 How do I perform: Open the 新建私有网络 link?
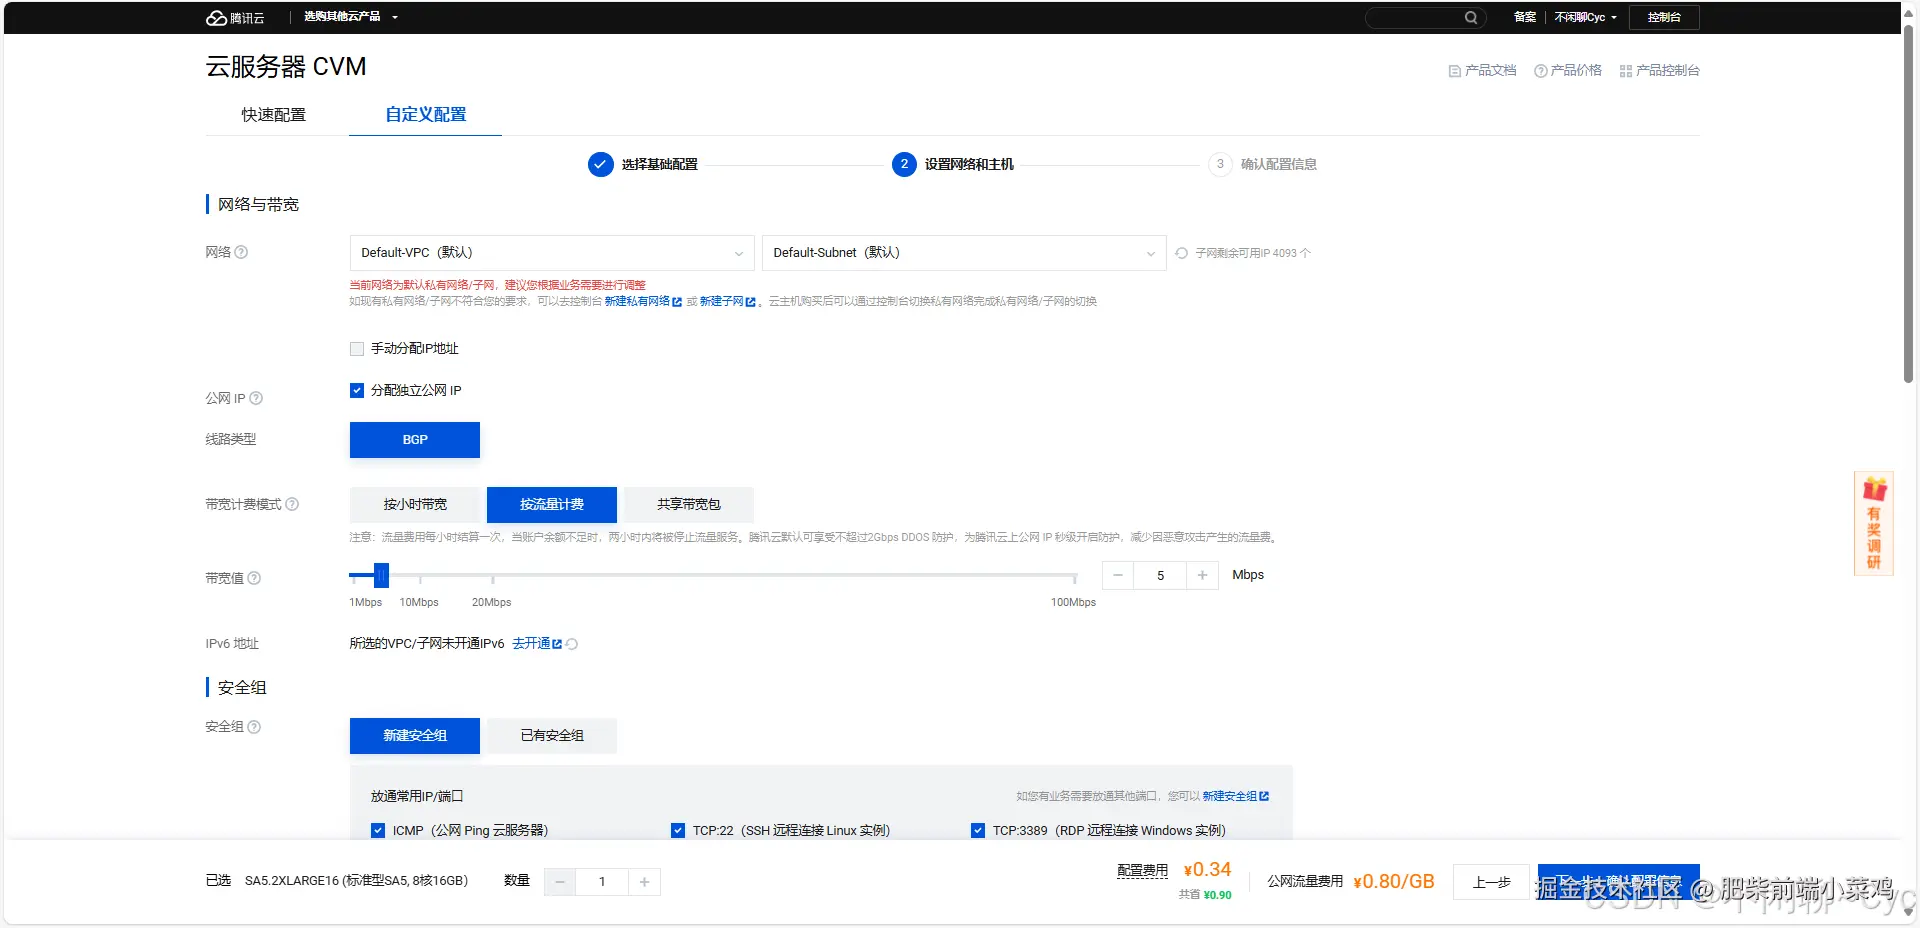[643, 302]
